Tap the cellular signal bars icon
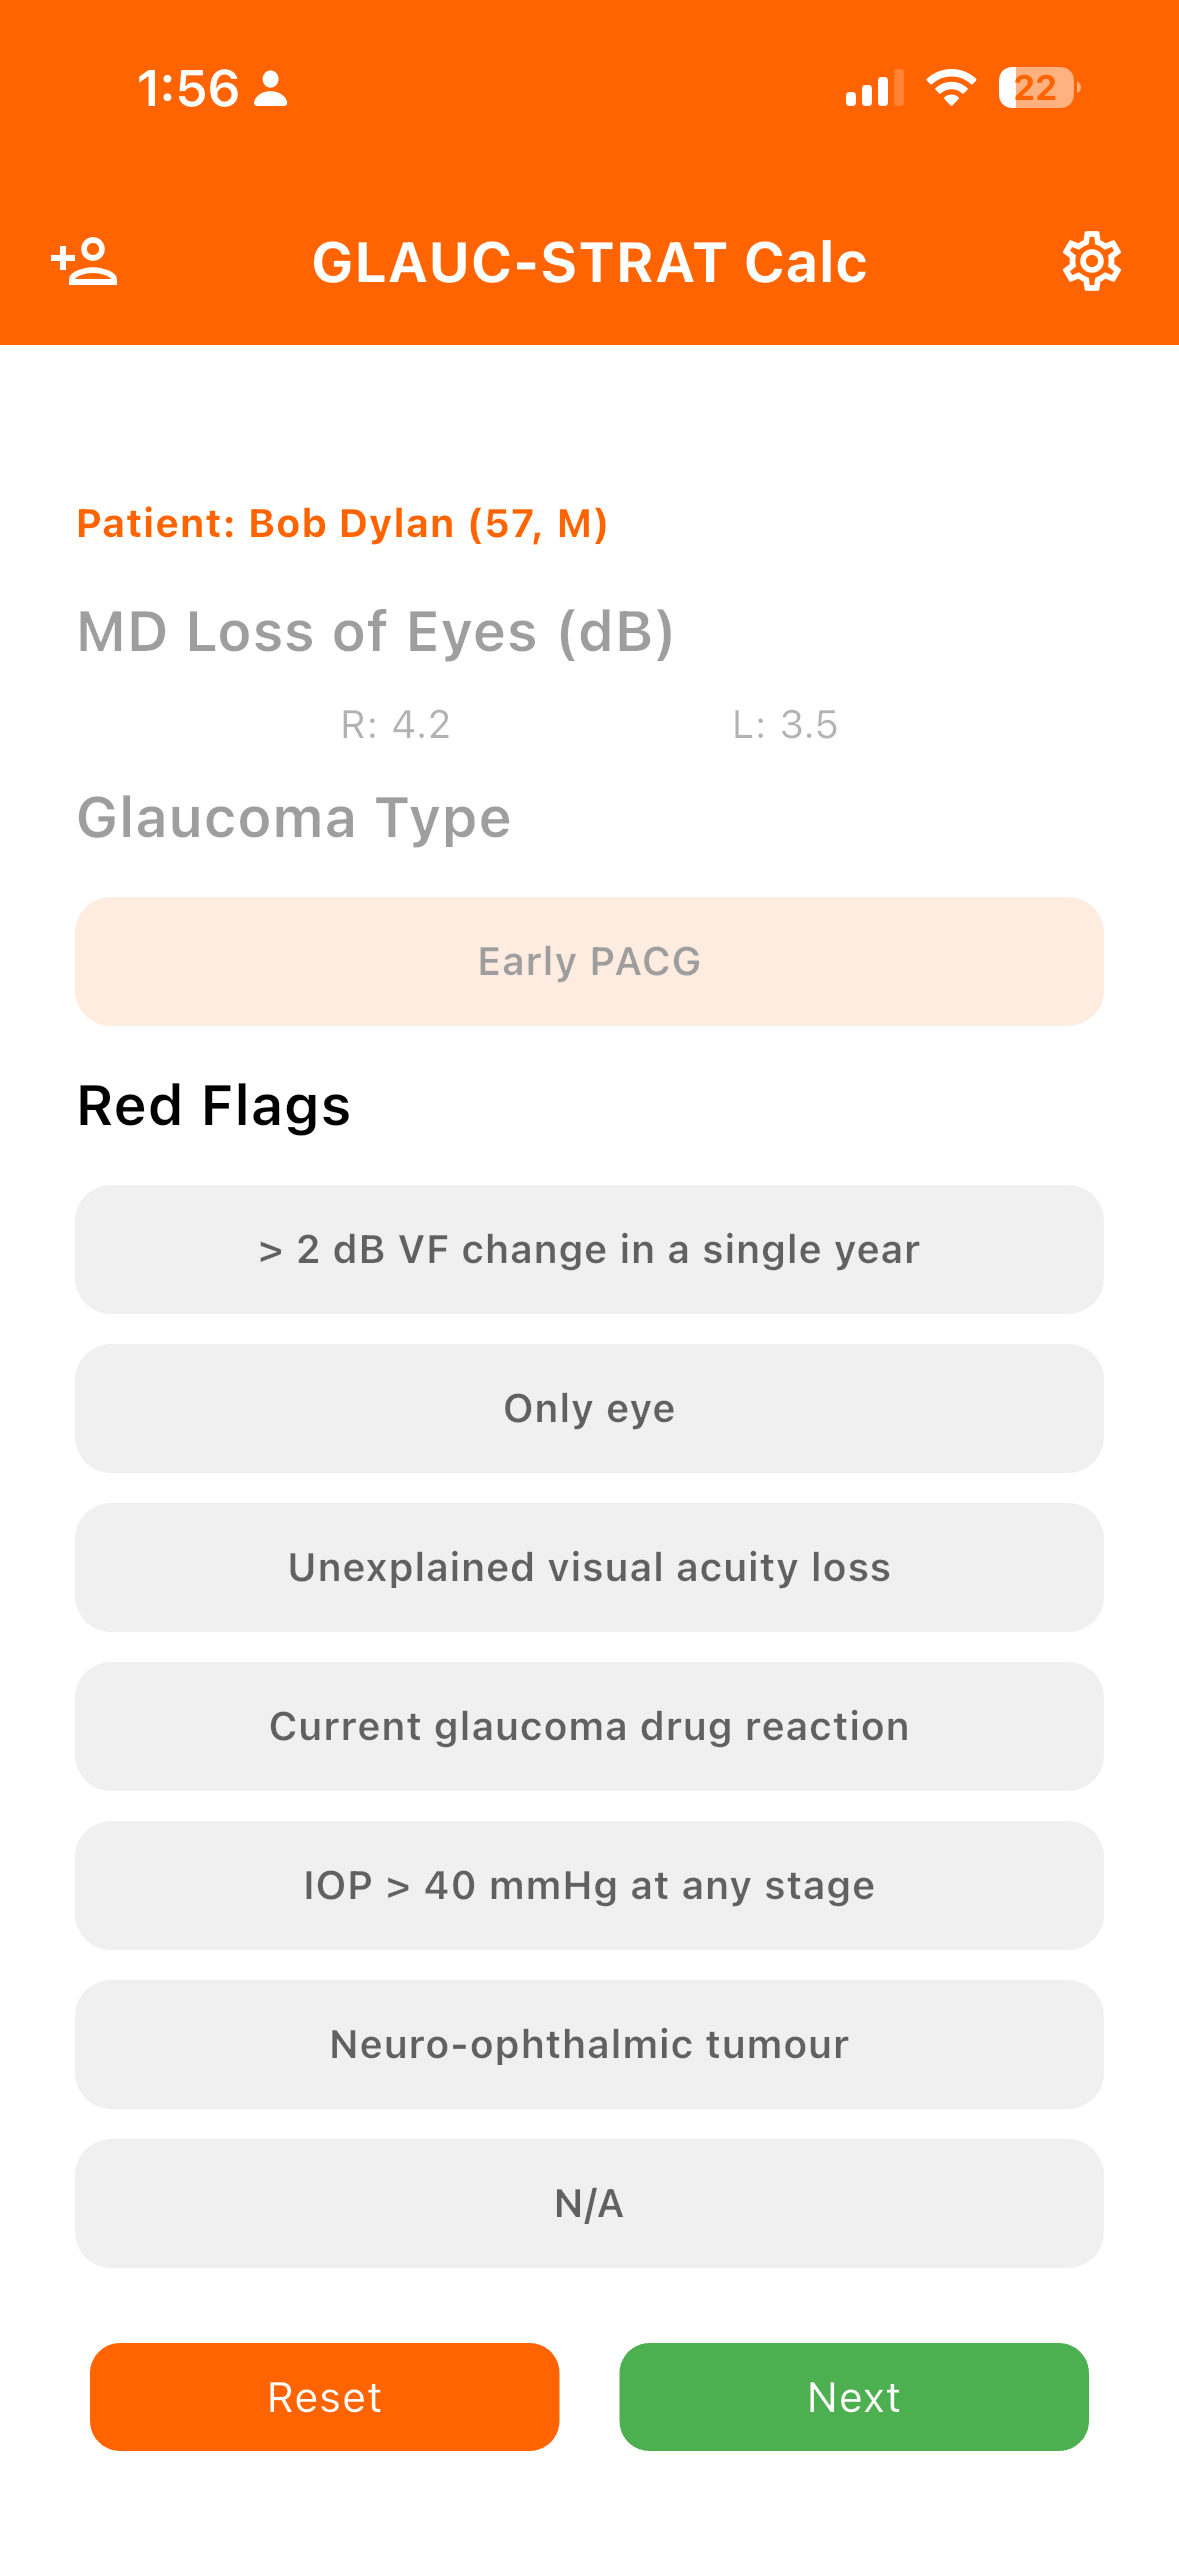 click(874, 88)
